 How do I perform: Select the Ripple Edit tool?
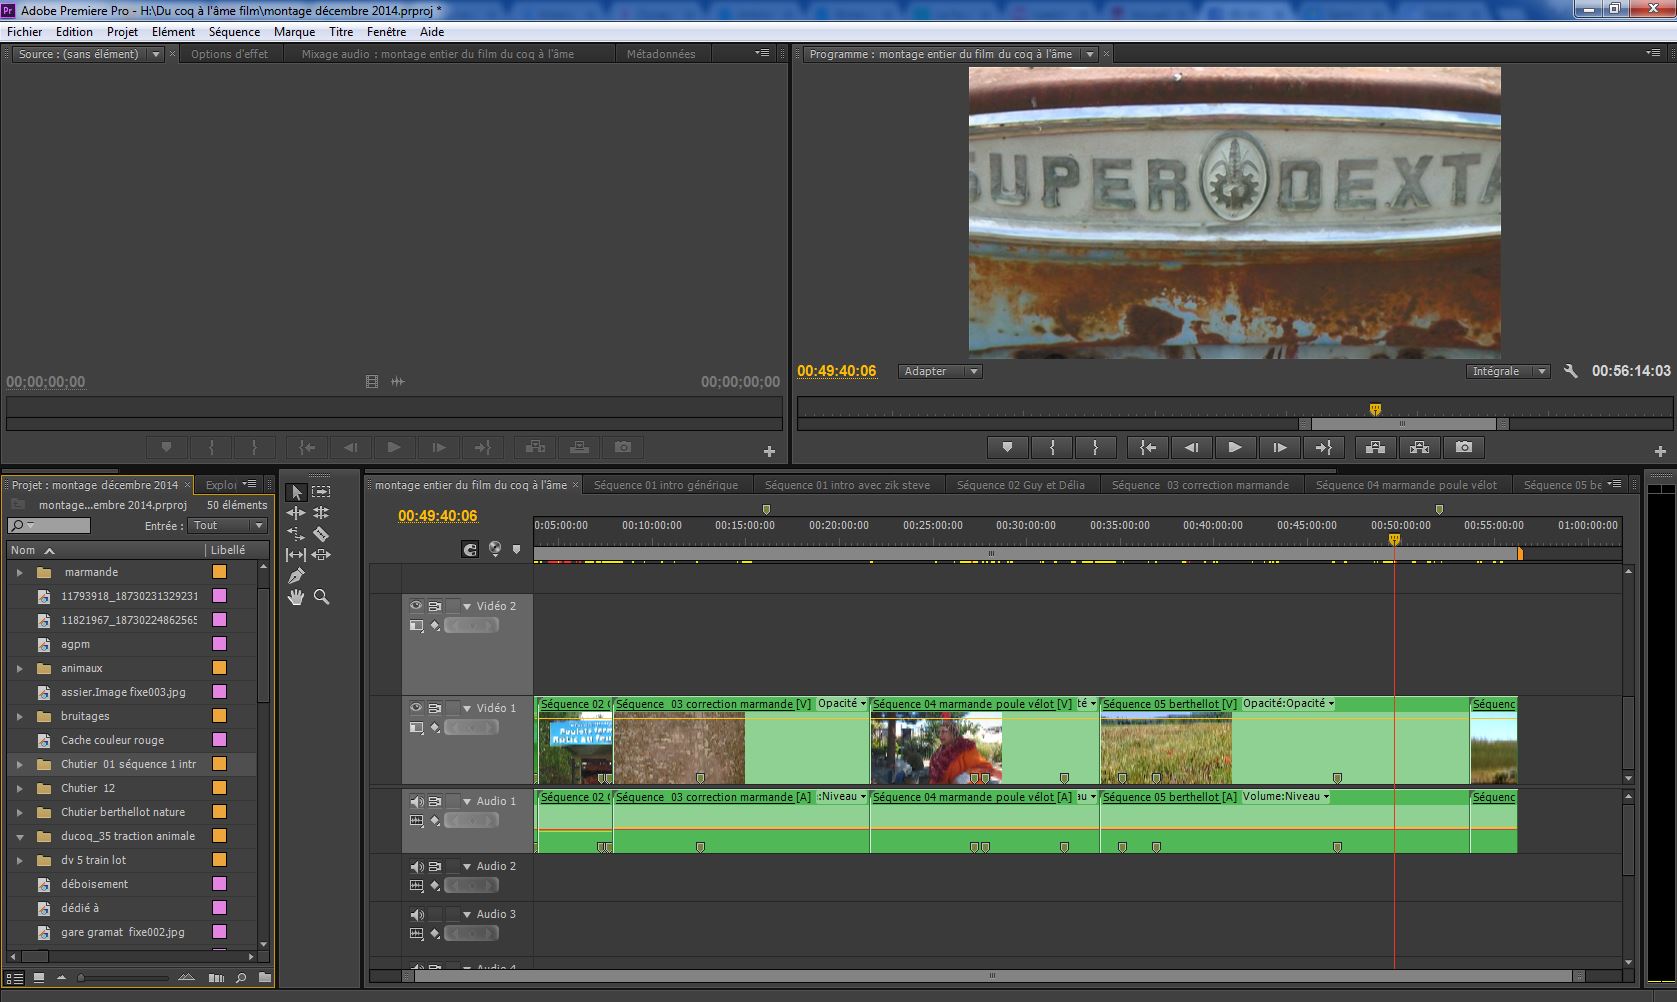pos(296,513)
